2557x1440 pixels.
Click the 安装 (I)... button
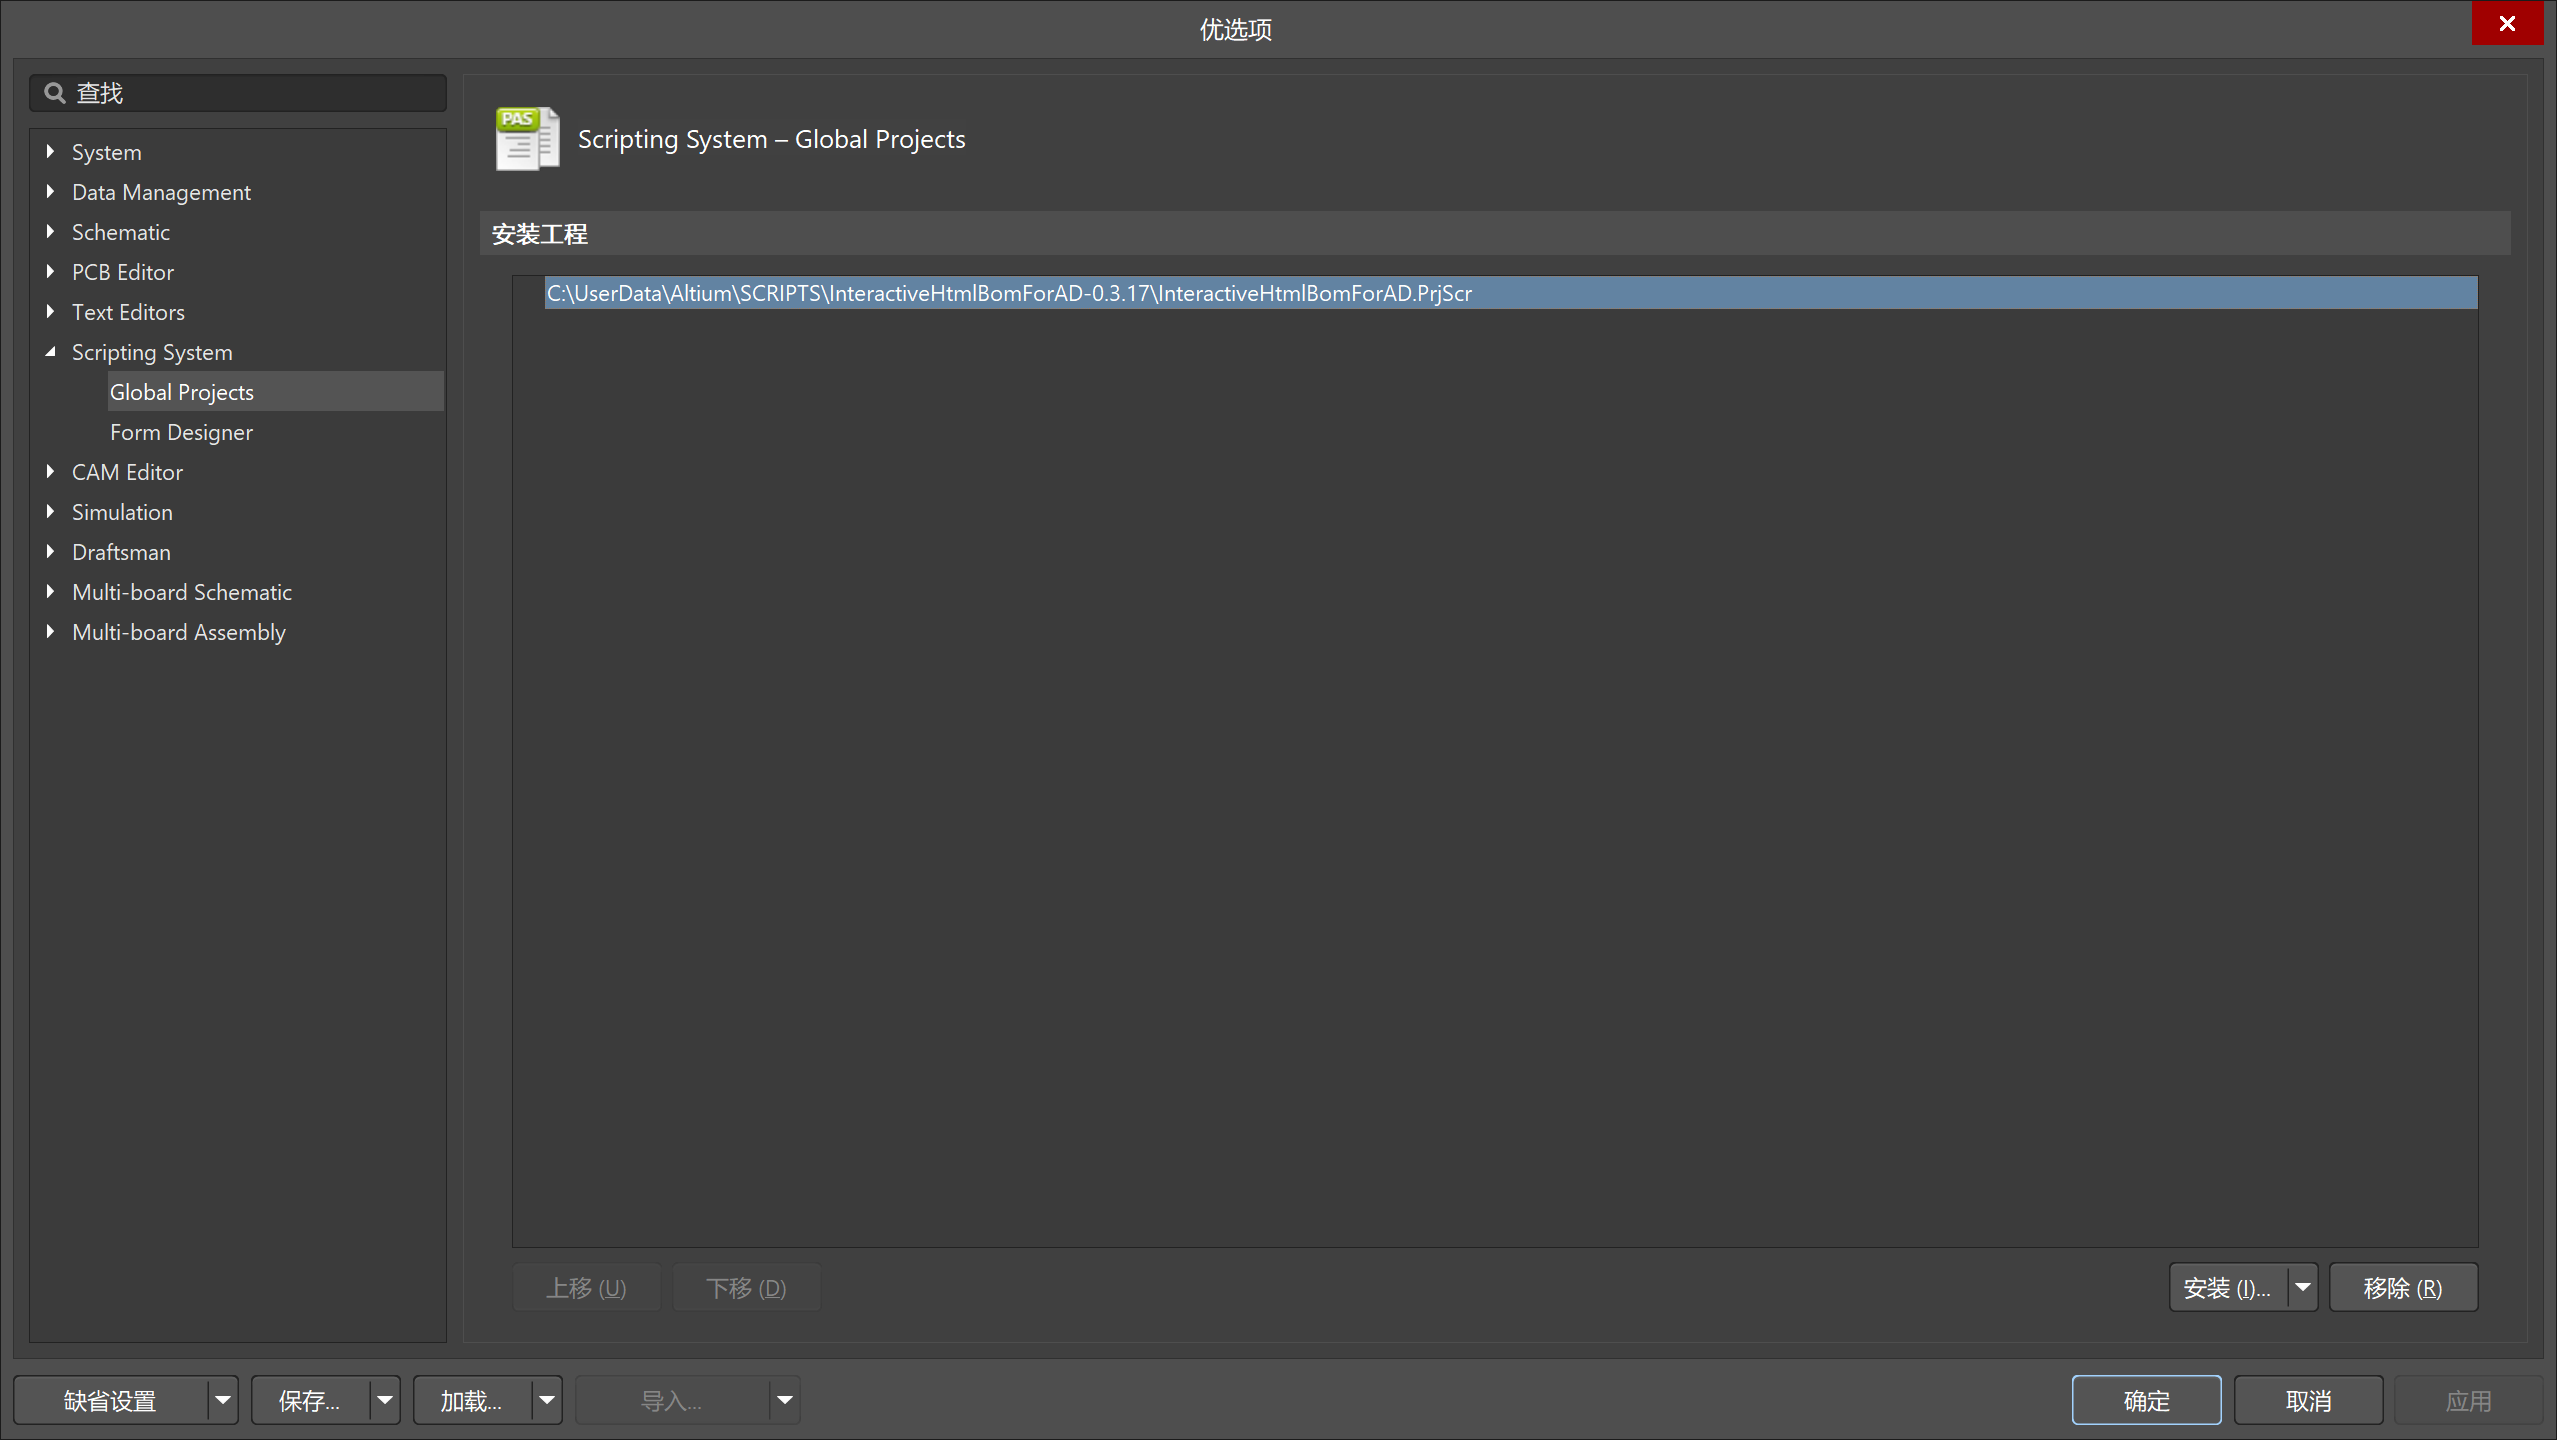[x=2229, y=1287]
